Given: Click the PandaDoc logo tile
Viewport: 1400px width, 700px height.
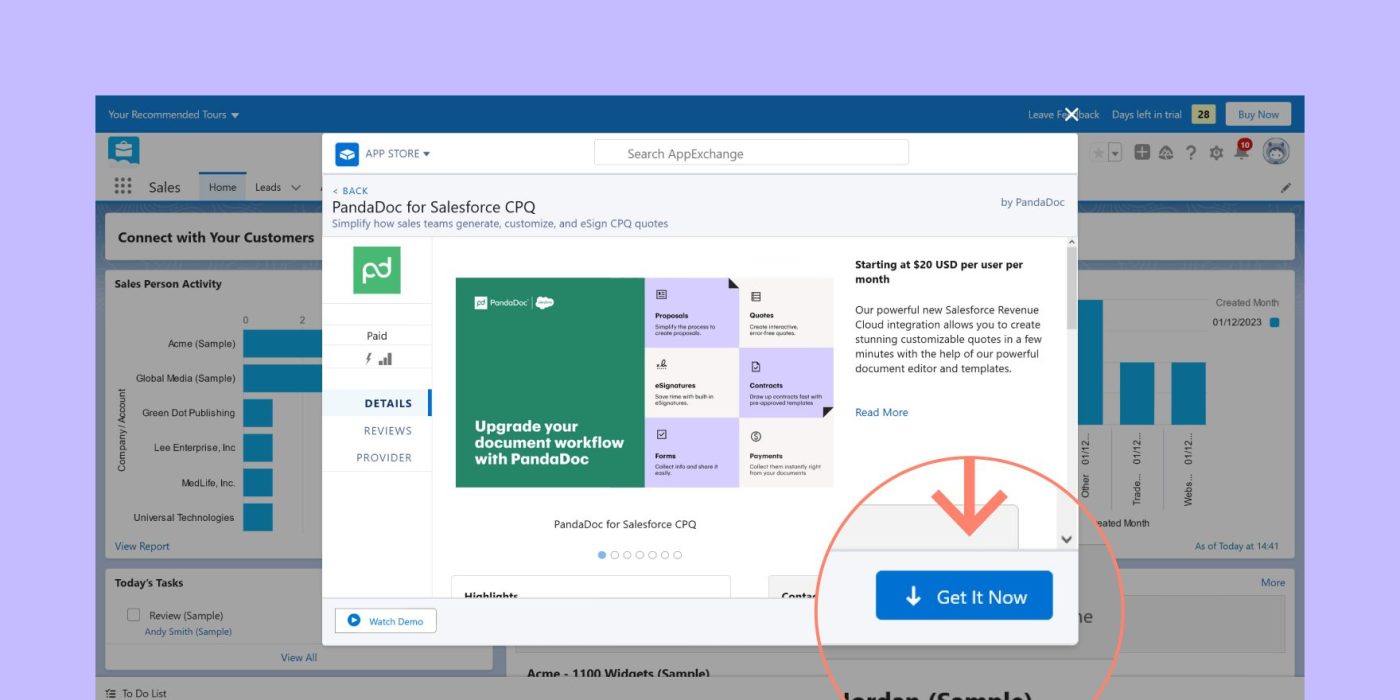Looking at the screenshot, I should (x=377, y=270).
